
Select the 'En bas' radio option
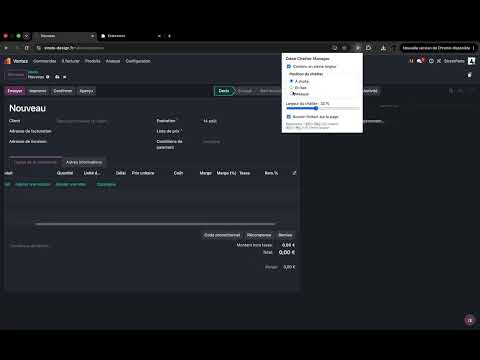[291, 87]
